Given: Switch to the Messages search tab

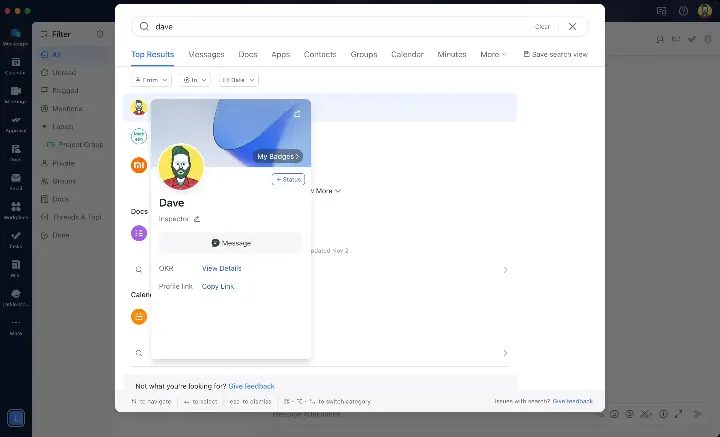Looking at the screenshot, I should [206, 54].
